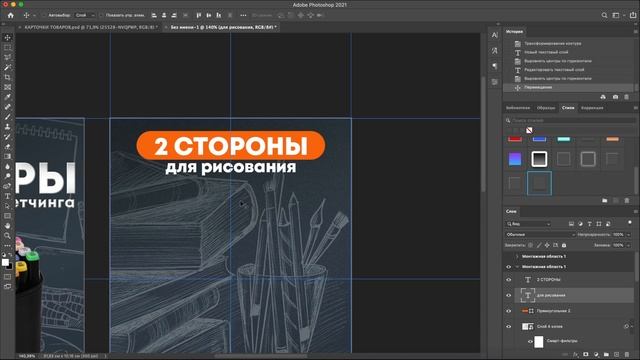This screenshot has width=640, height=360.
Task: Open the fill (Заливка) dropdown arrow
Action: [629, 245]
